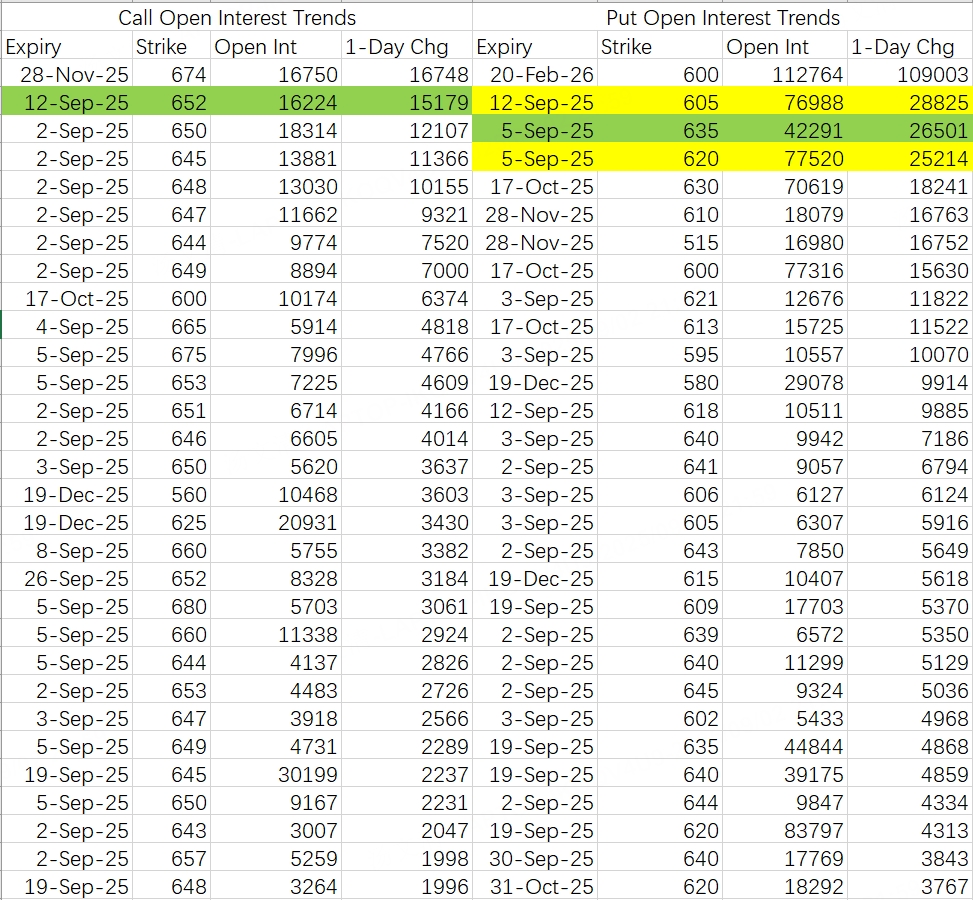
Task: Select call expiry cell '26-Sep-25'
Action: click(x=67, y=578)
